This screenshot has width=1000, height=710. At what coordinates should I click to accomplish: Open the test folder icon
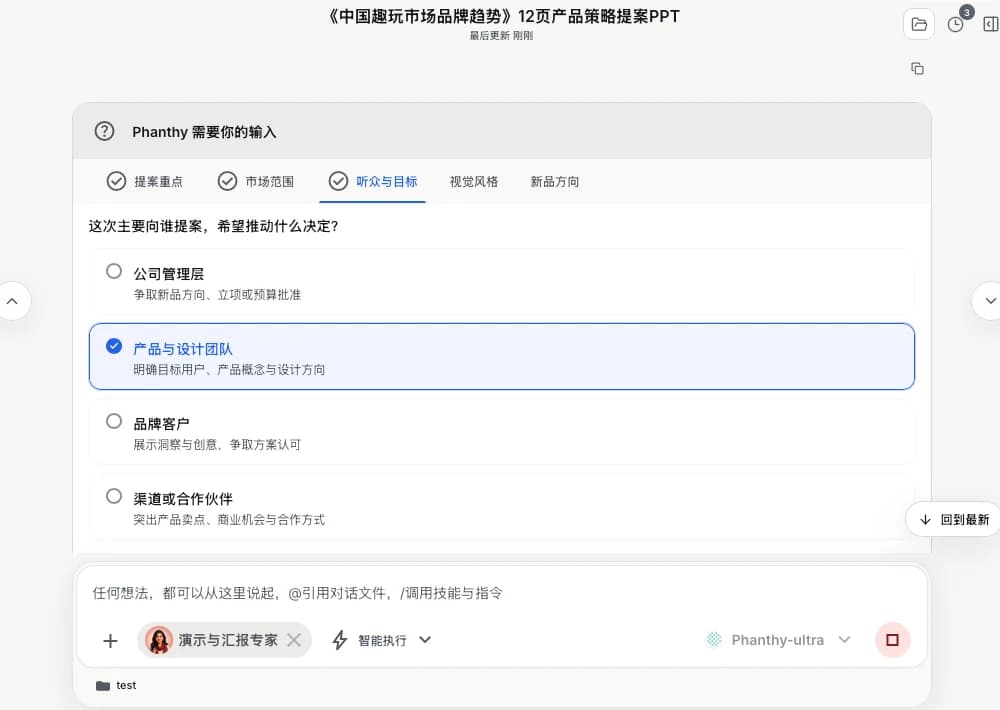(x=103, y=686)
